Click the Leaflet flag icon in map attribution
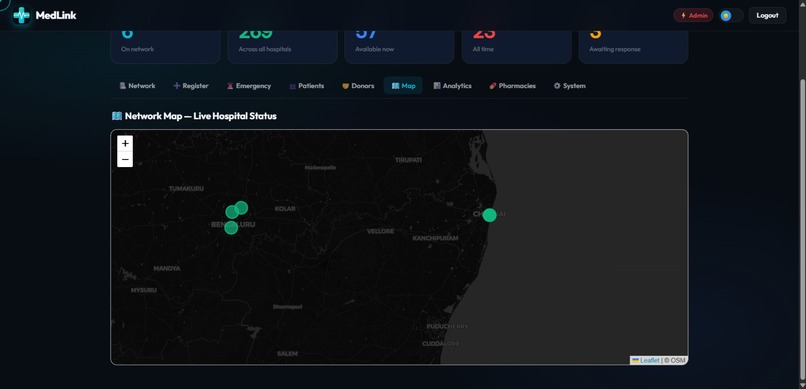 coord(635,360)
